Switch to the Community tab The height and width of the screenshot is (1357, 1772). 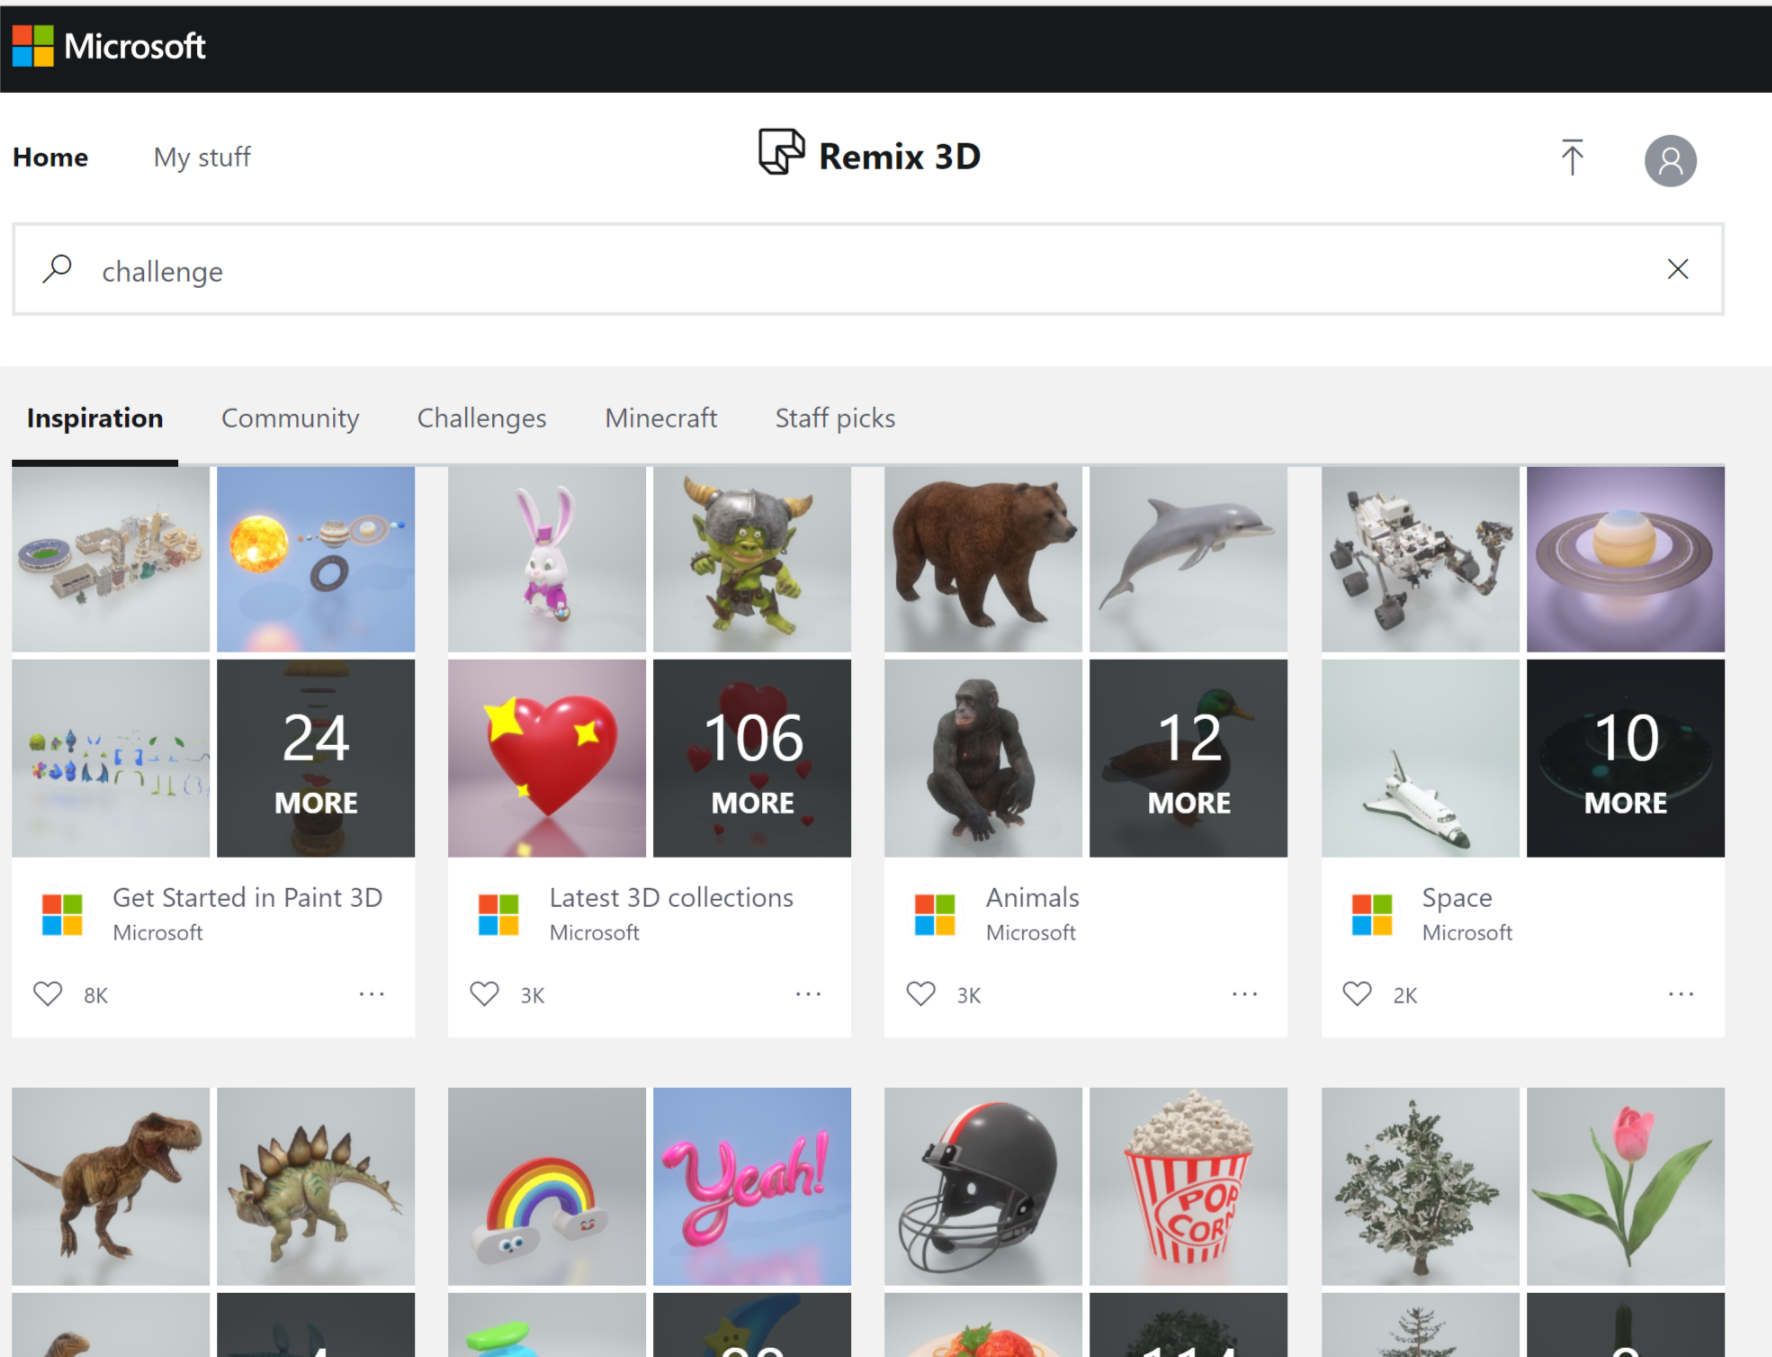click(290, 418)
